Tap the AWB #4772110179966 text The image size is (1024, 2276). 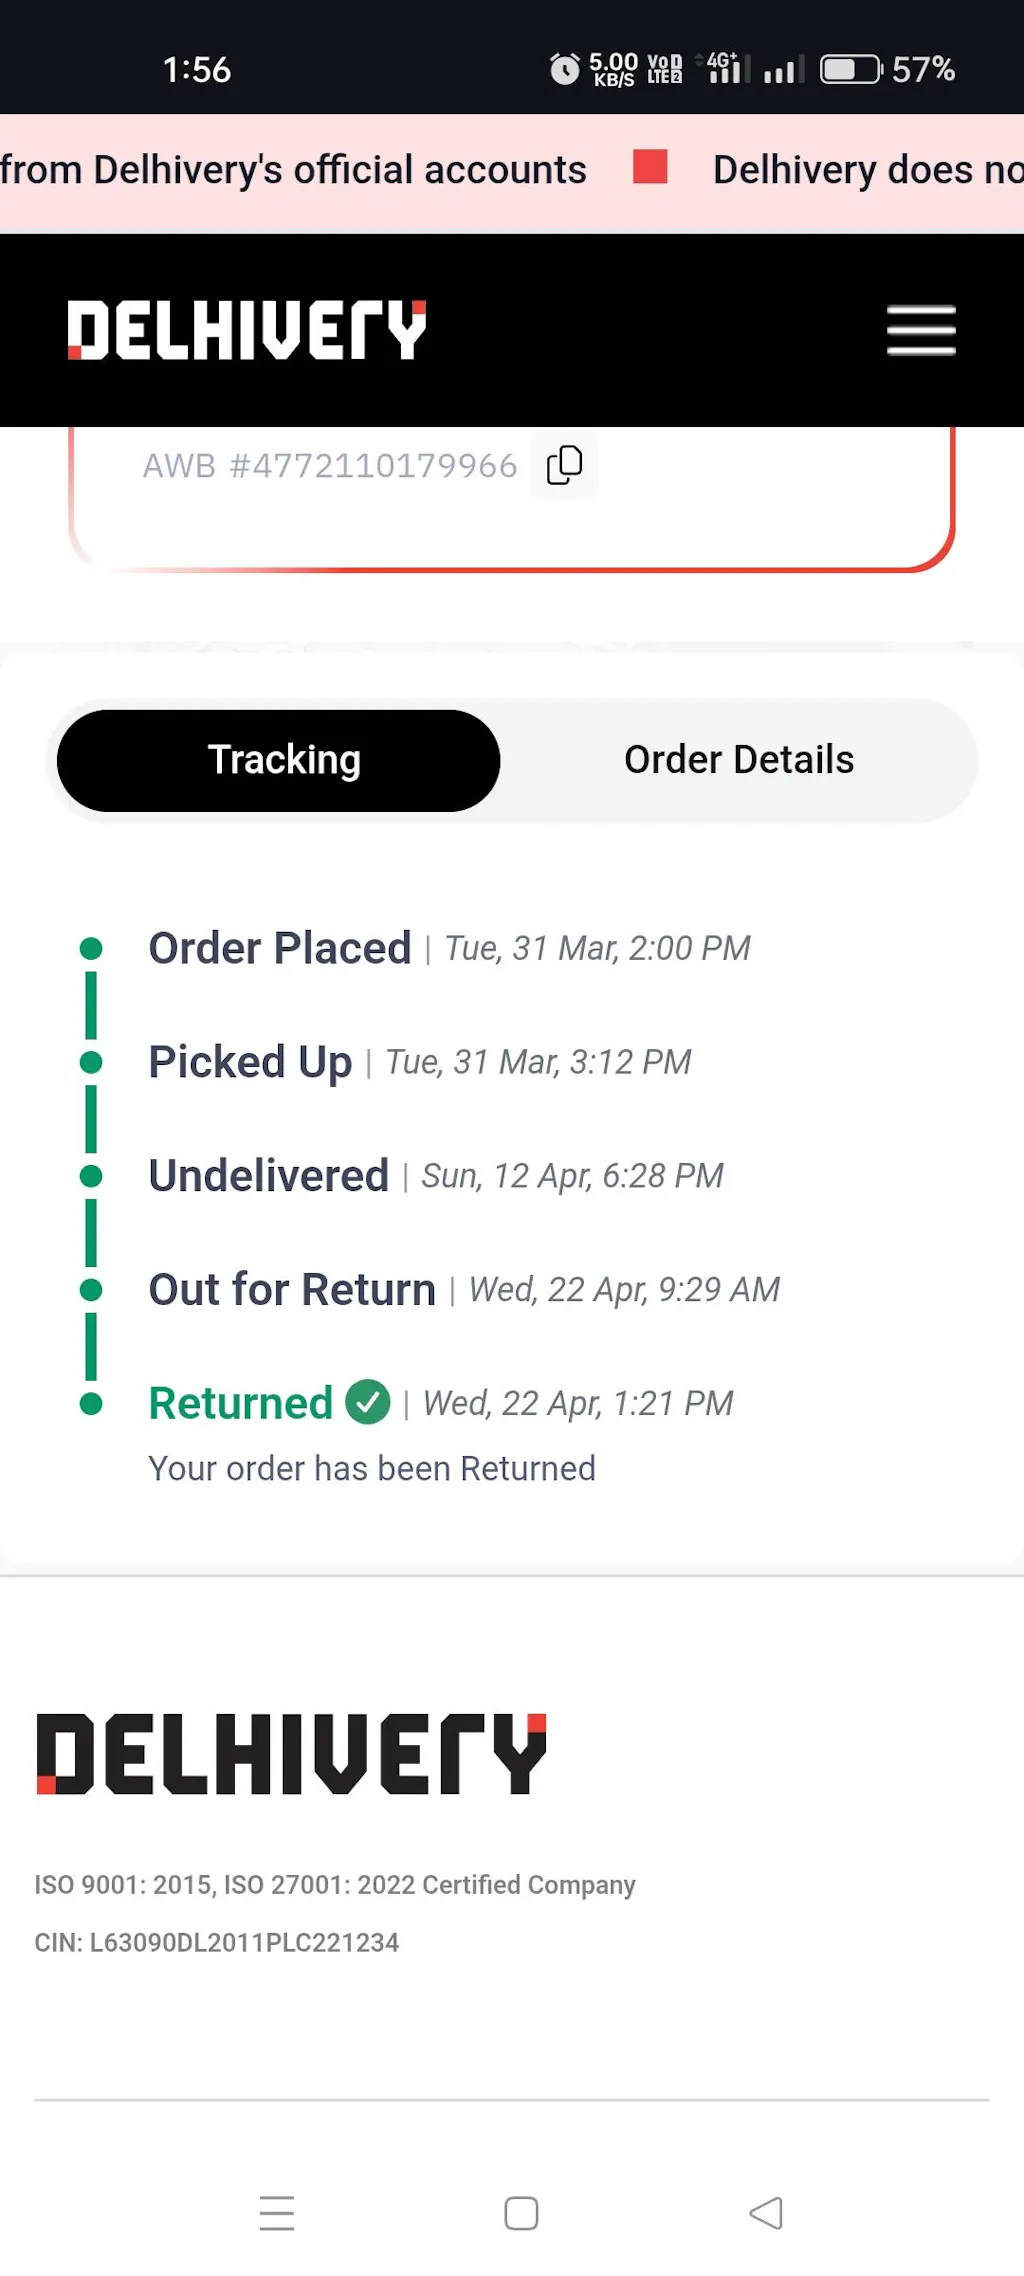[330, 466]
